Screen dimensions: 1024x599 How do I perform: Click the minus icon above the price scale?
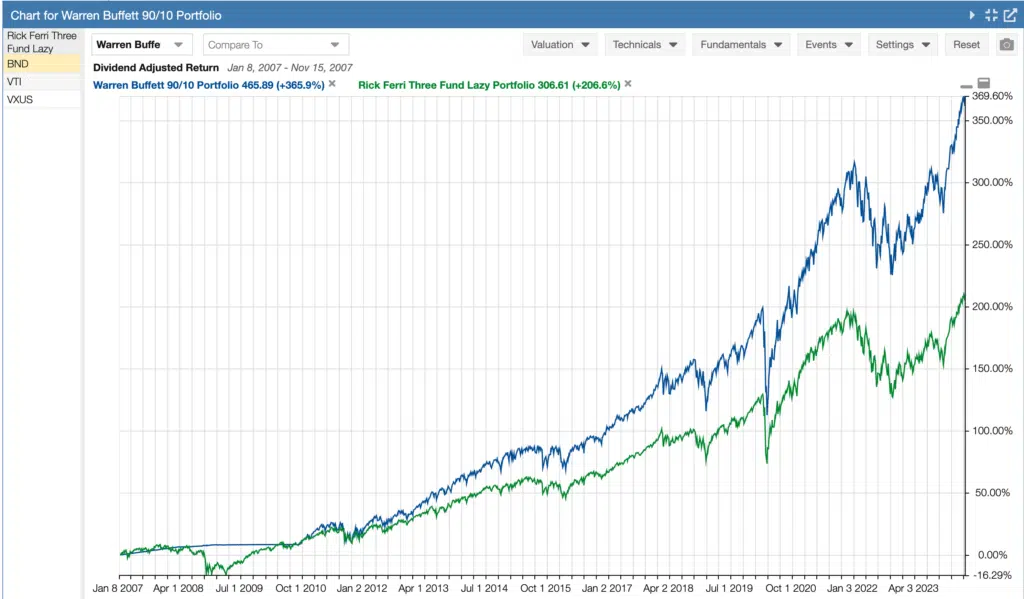pos(966,86)
